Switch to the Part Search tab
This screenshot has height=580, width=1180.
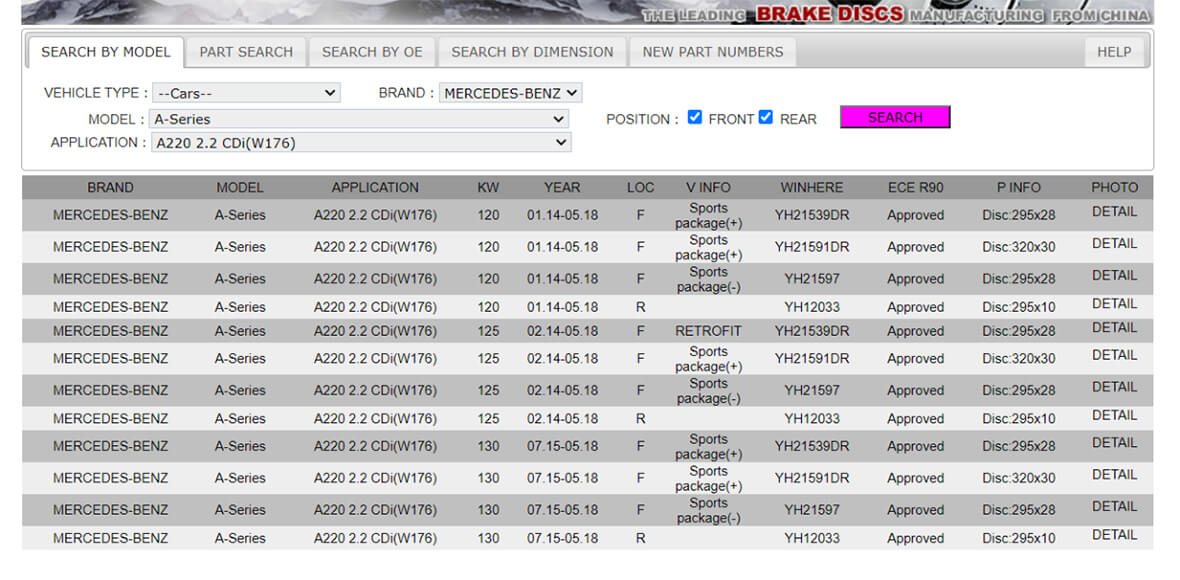point(246,52)
